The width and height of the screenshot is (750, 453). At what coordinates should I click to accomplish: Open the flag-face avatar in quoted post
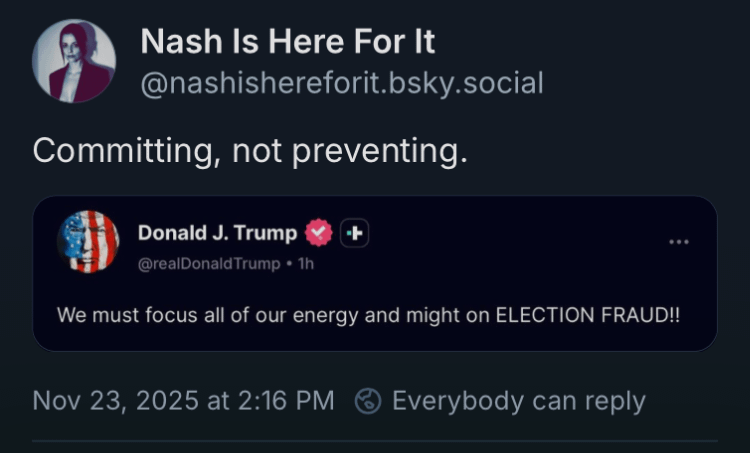[x=88, y=242]
